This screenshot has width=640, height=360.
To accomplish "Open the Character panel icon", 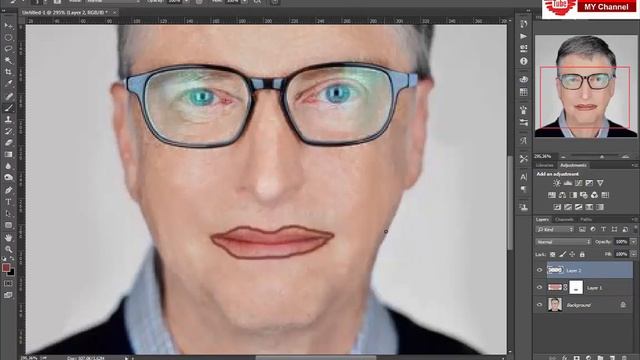I will click(524, 177).
